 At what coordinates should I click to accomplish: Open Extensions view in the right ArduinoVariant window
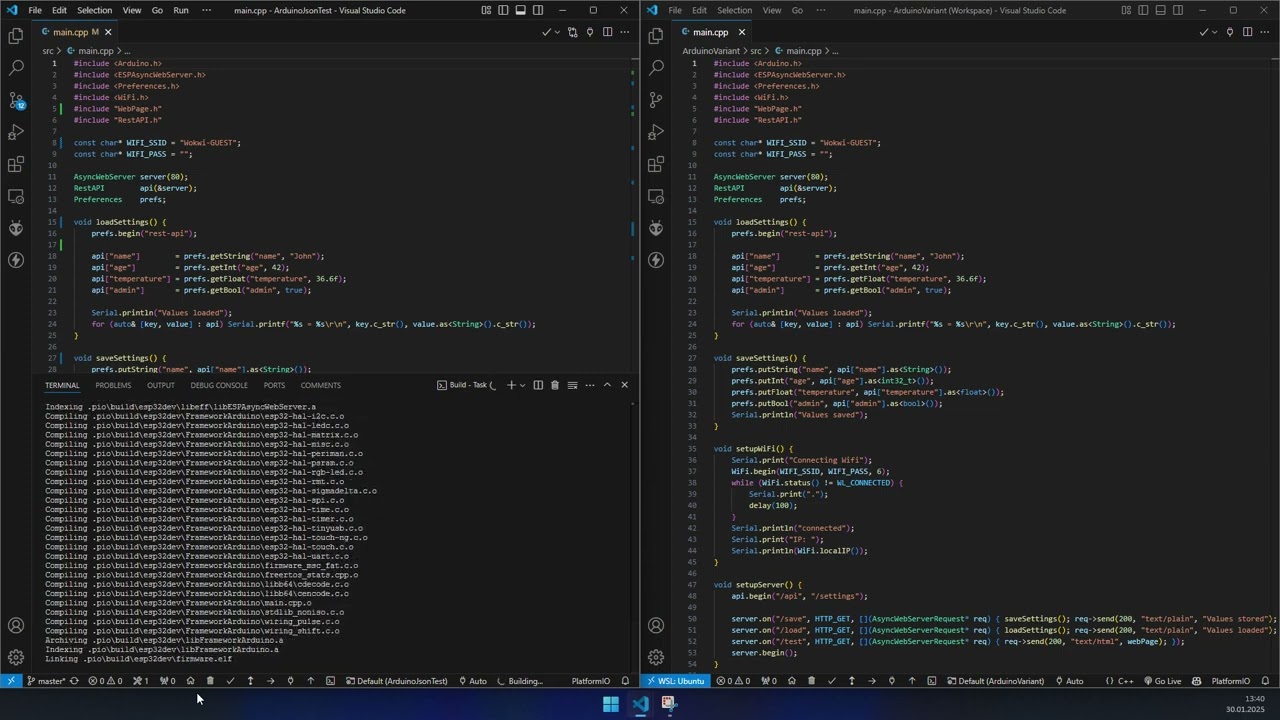(x=656, y=164)
